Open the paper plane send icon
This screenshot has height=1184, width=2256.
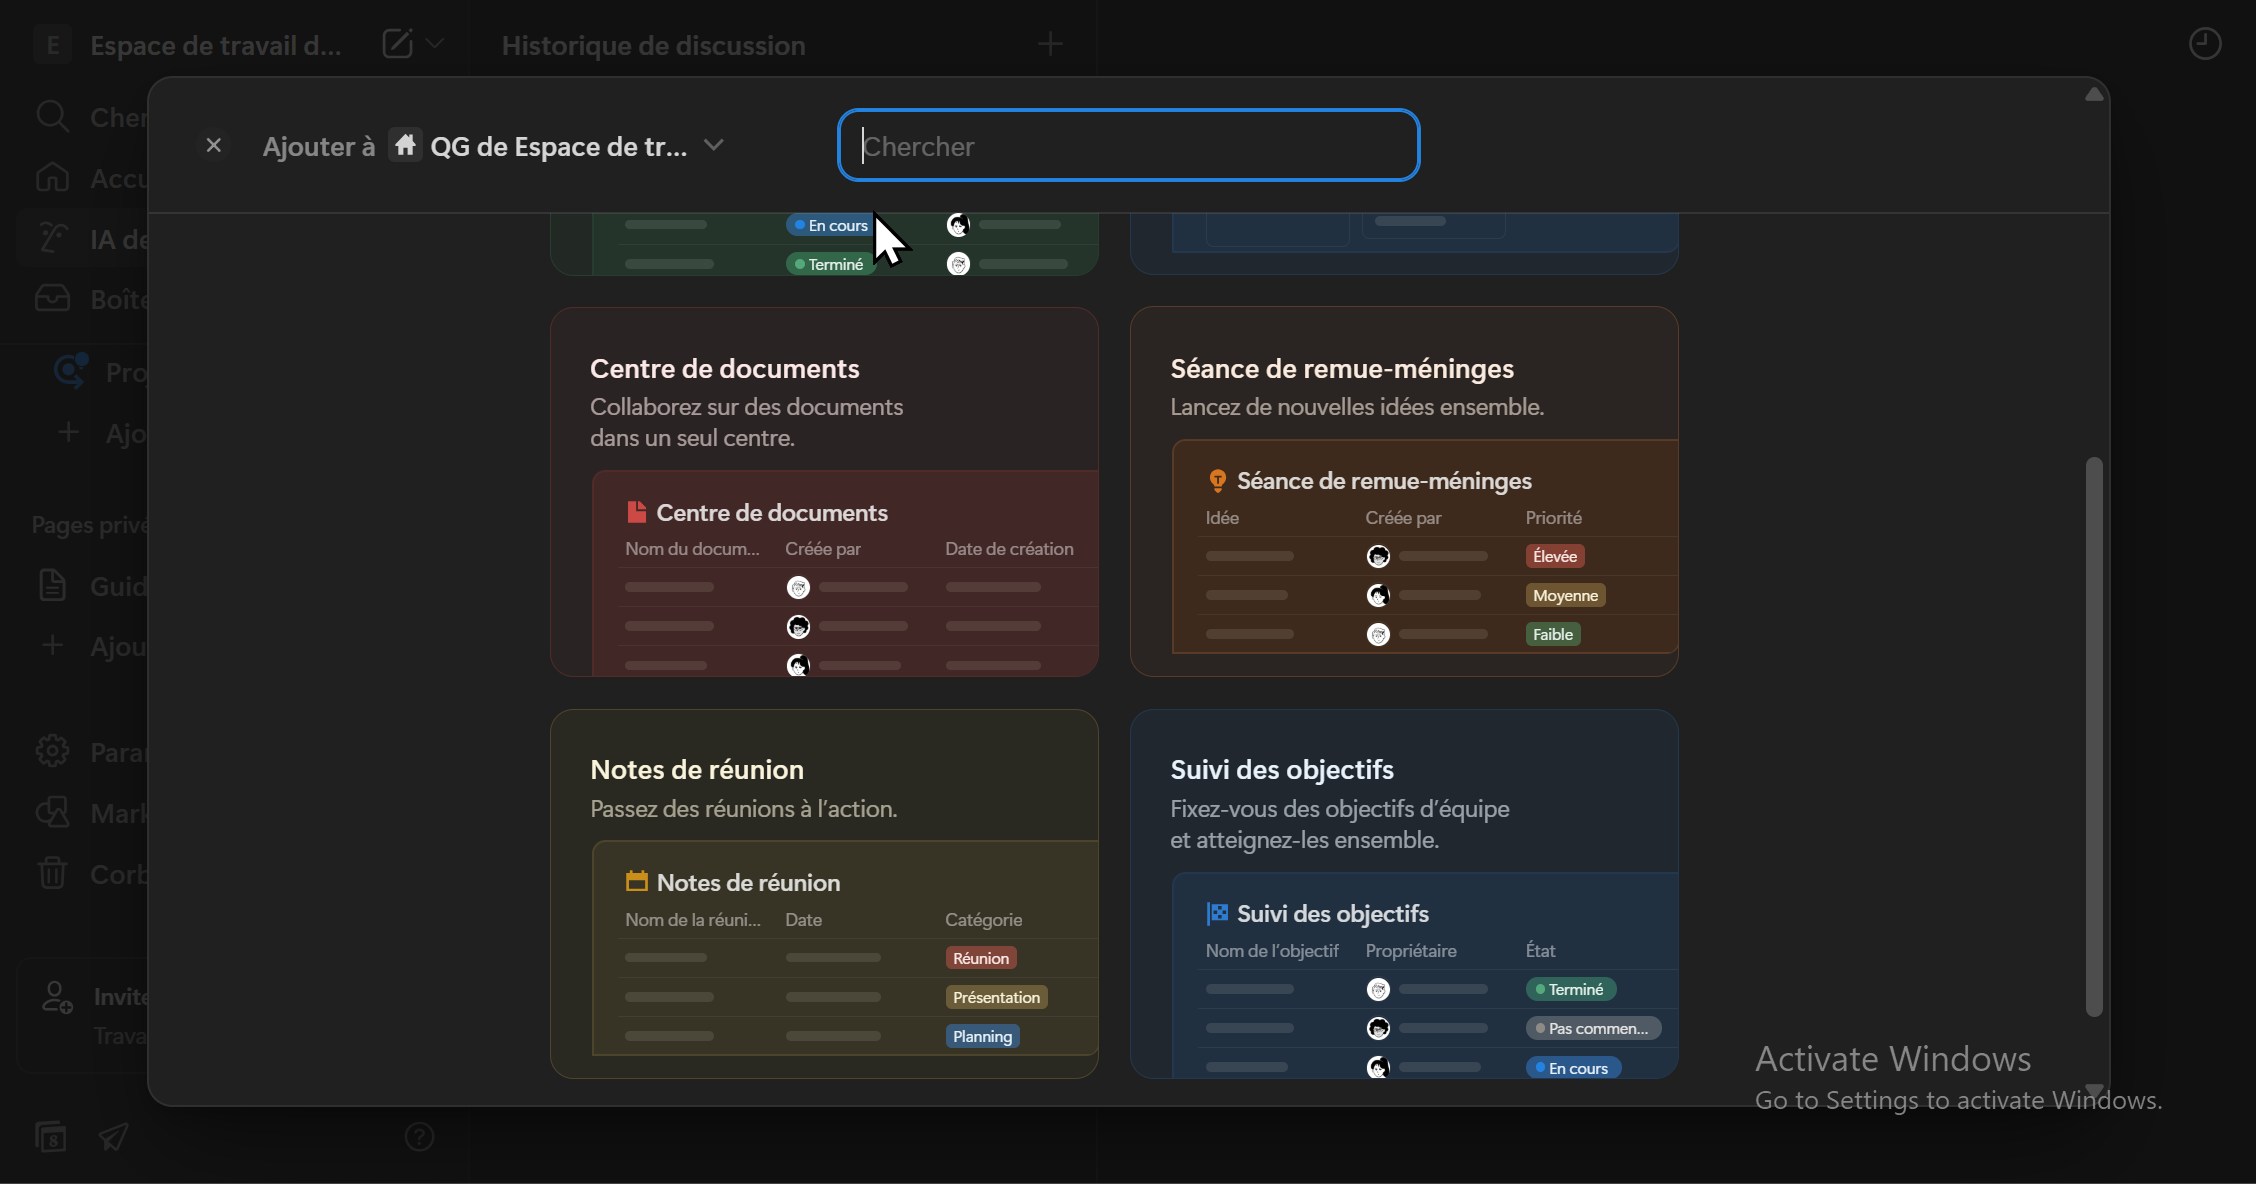[114, 1137]
